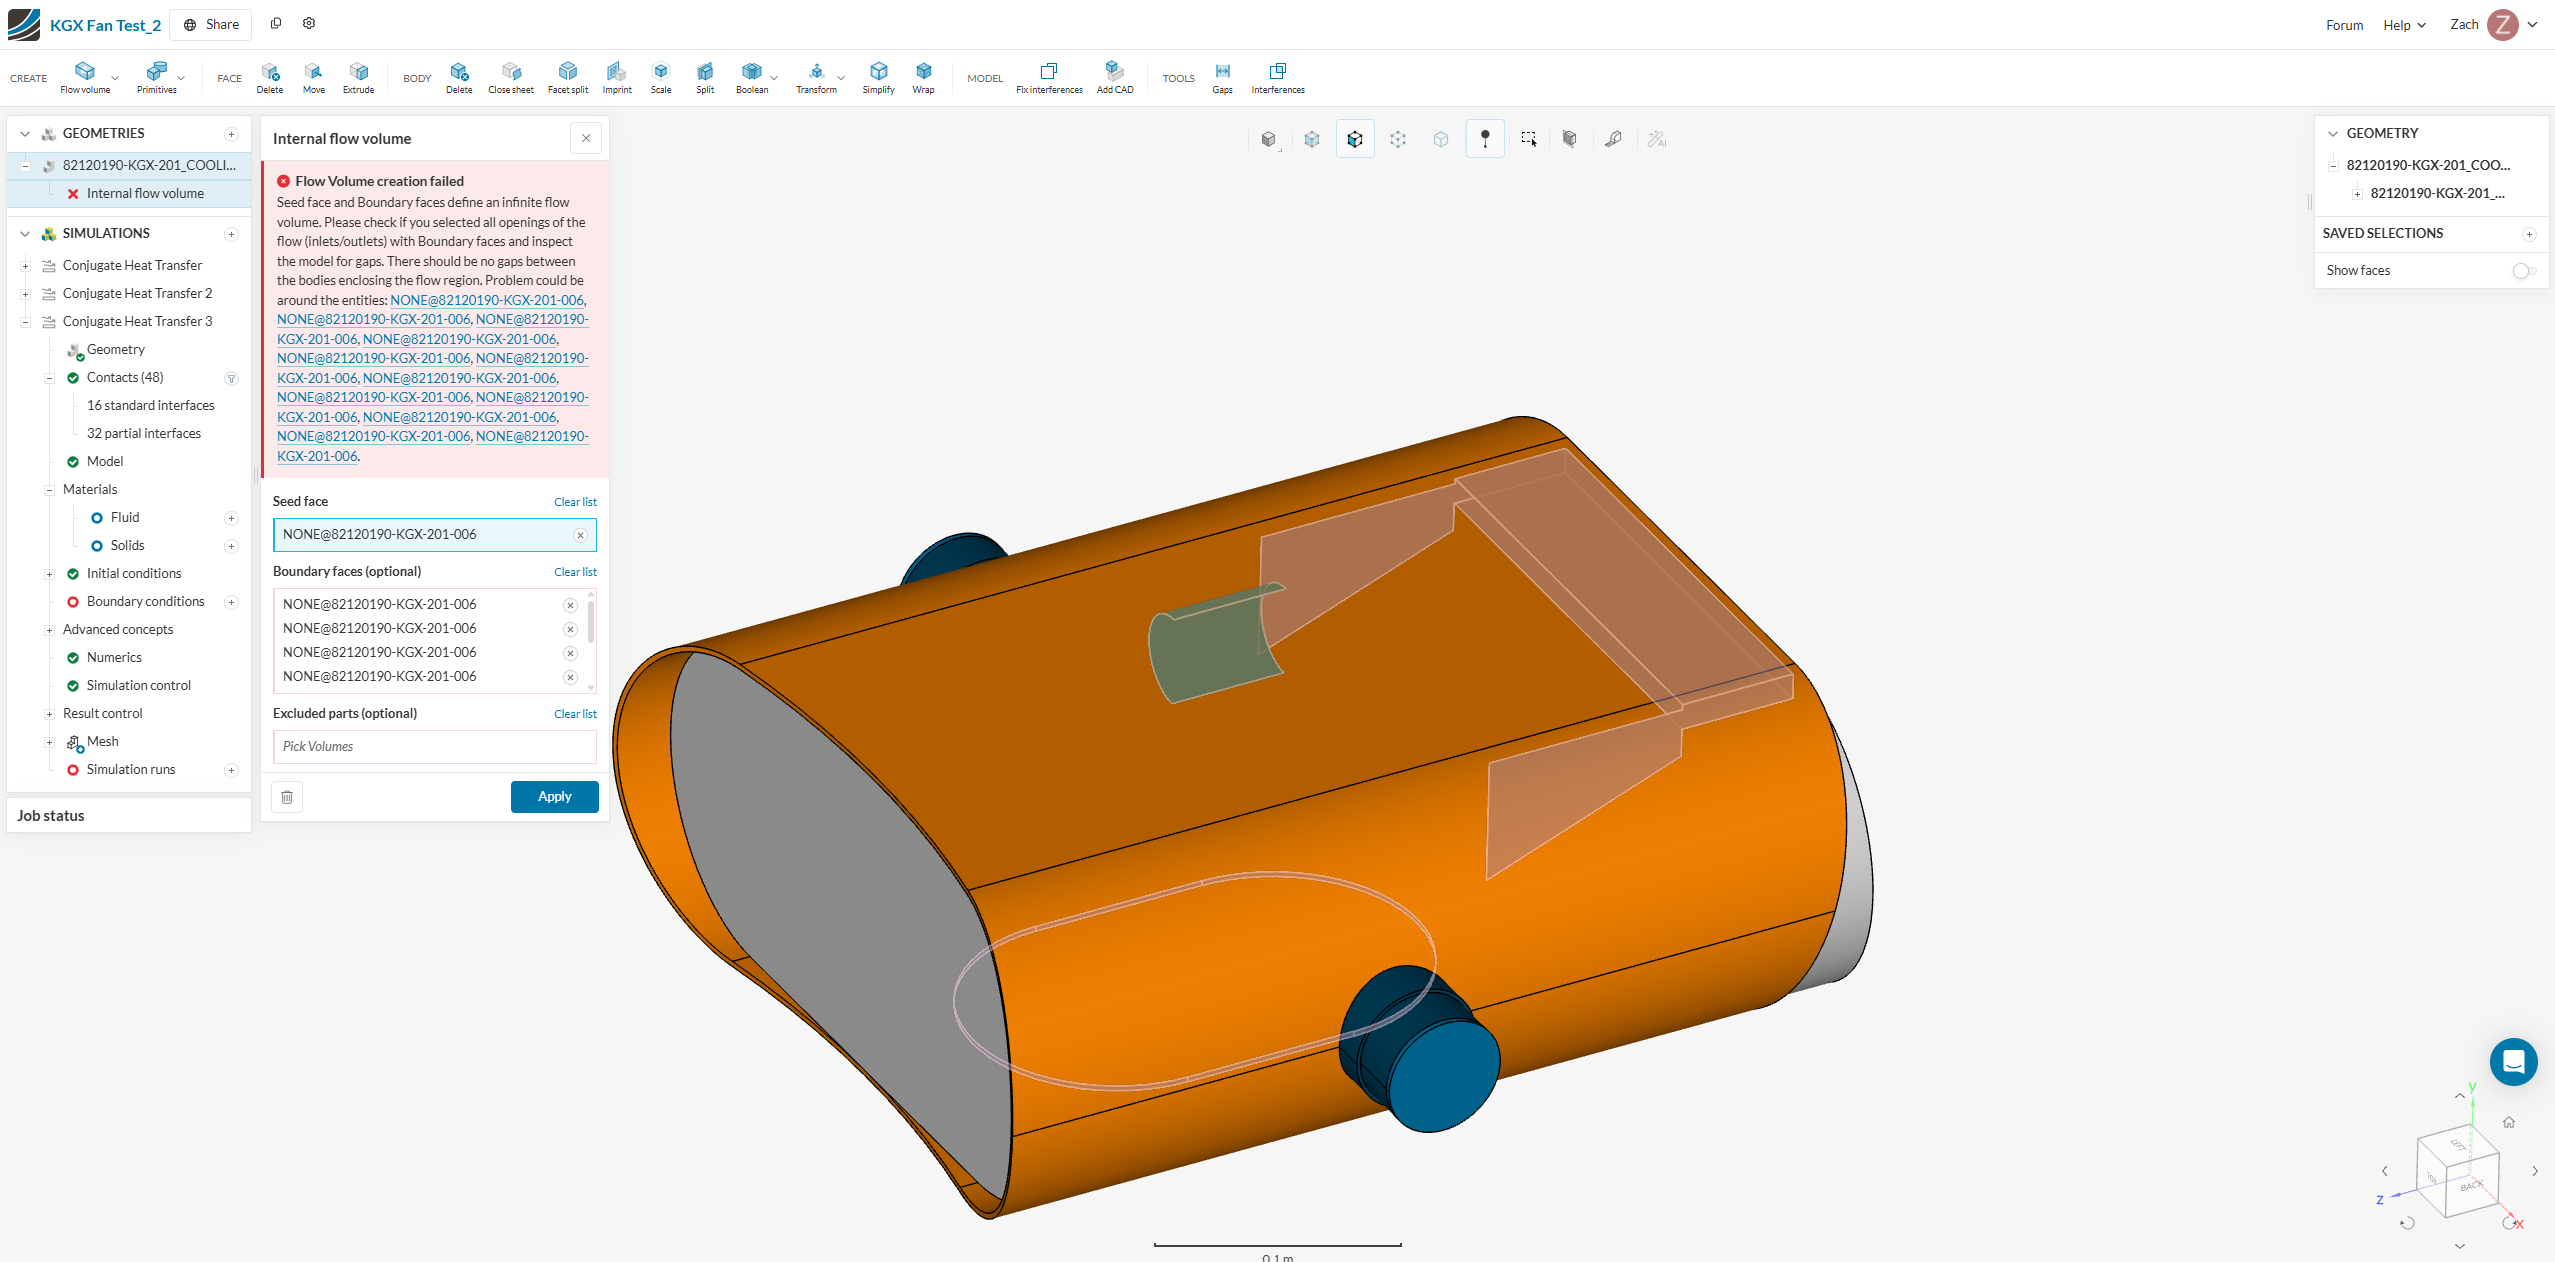The width and height of the screenshot is (2555, 1262).
Task: Open the Gaps tool
Action: point(1222,76)
